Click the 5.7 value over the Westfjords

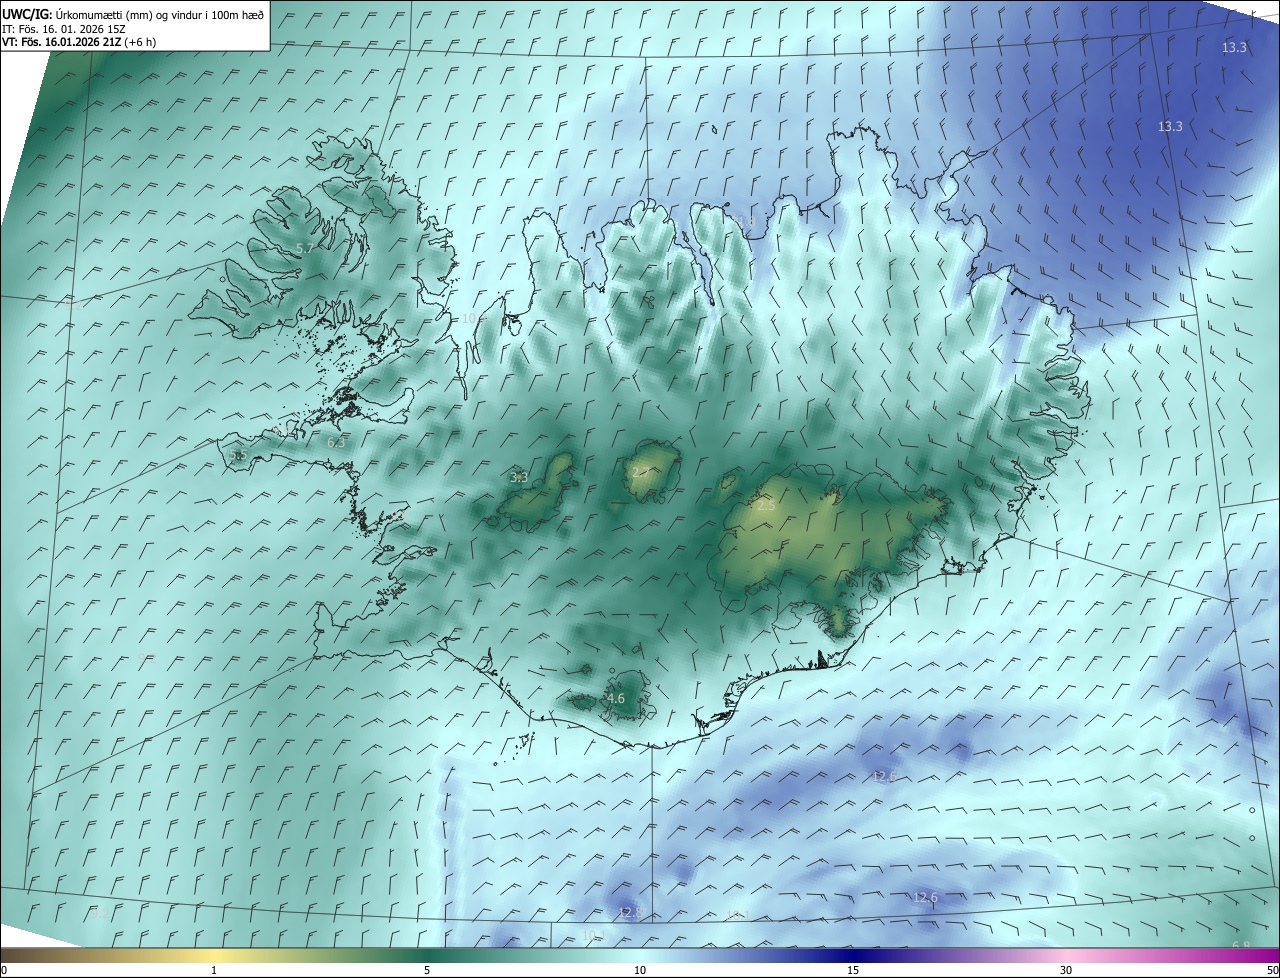click(305, 248)
